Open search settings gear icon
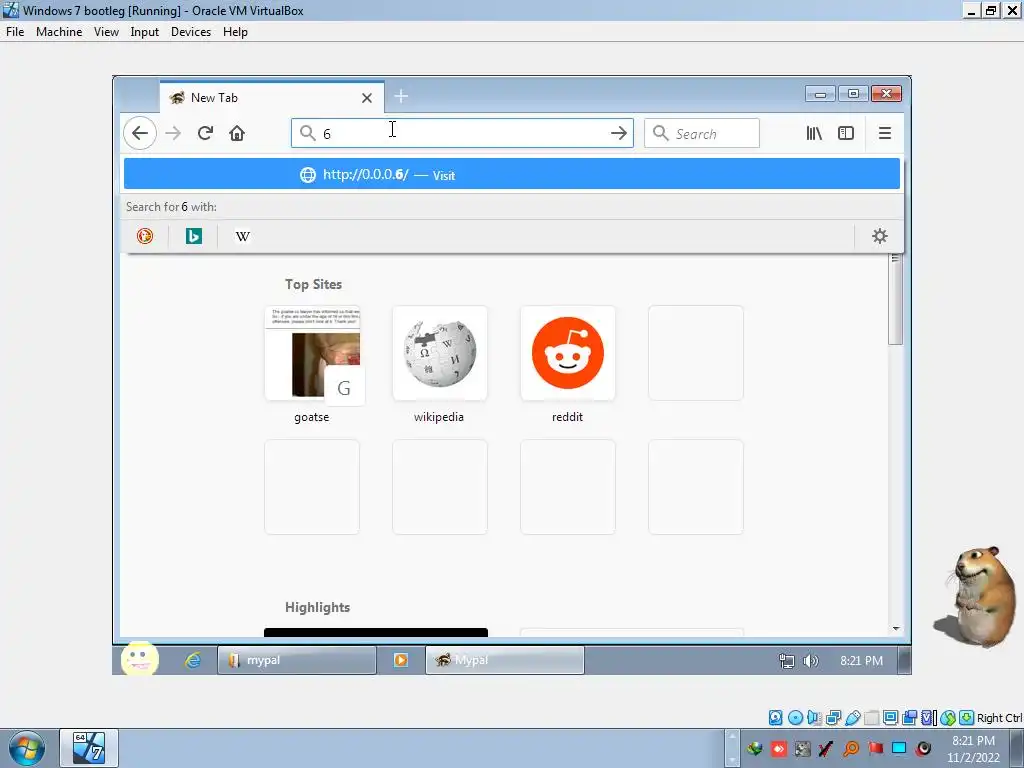Screen dimensions: 1024x768 [880, 236]
